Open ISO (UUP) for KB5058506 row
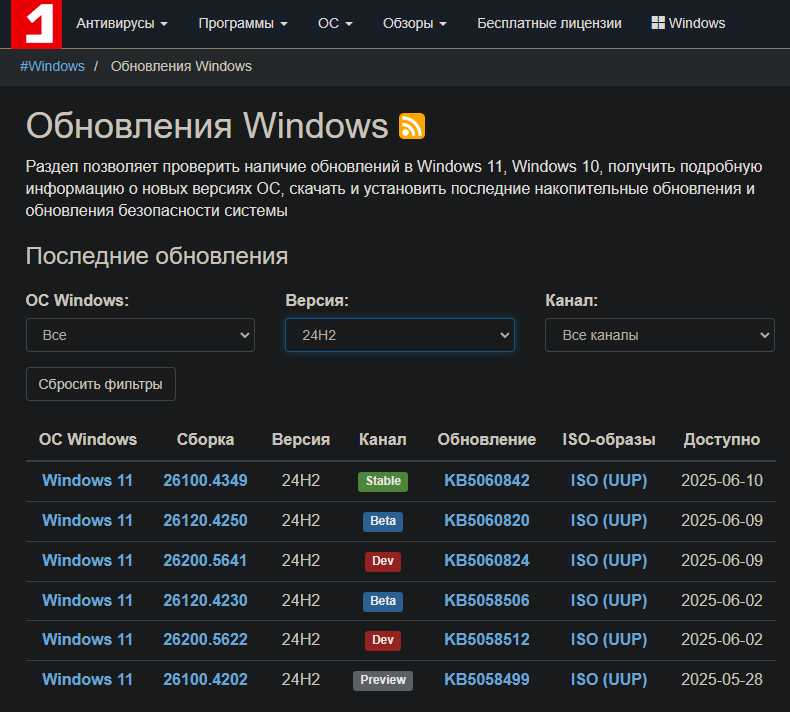 (609, 601)
